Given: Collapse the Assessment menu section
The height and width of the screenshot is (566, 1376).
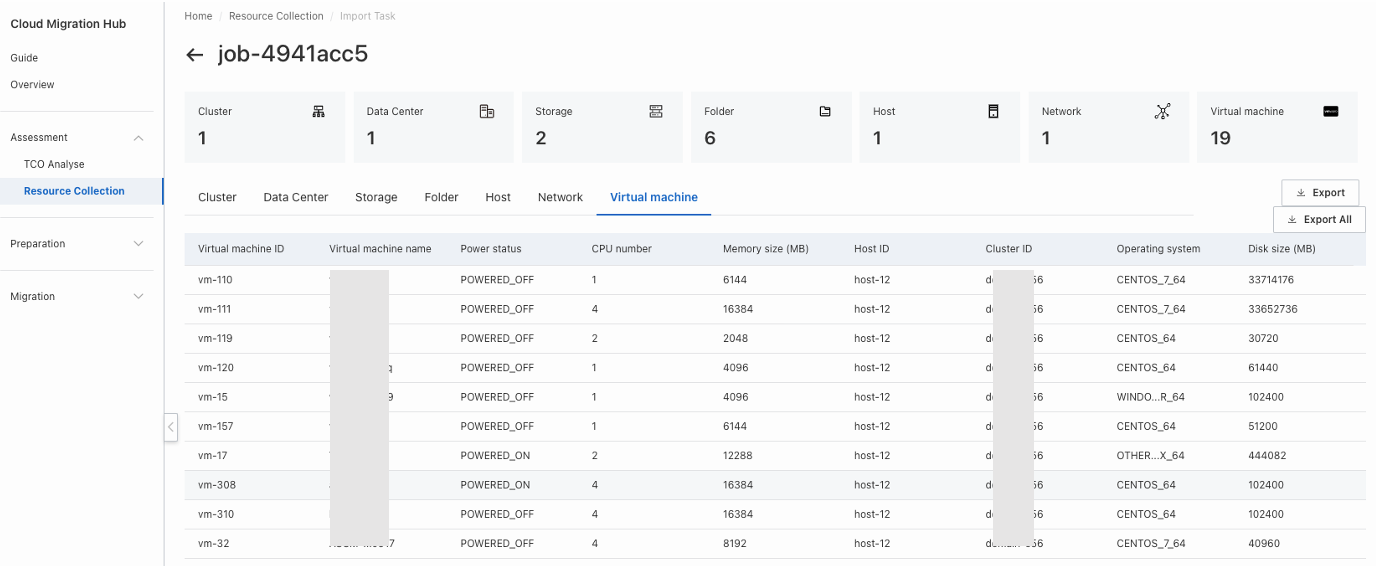Looking at the screenshot, I should tap(138, 138).
